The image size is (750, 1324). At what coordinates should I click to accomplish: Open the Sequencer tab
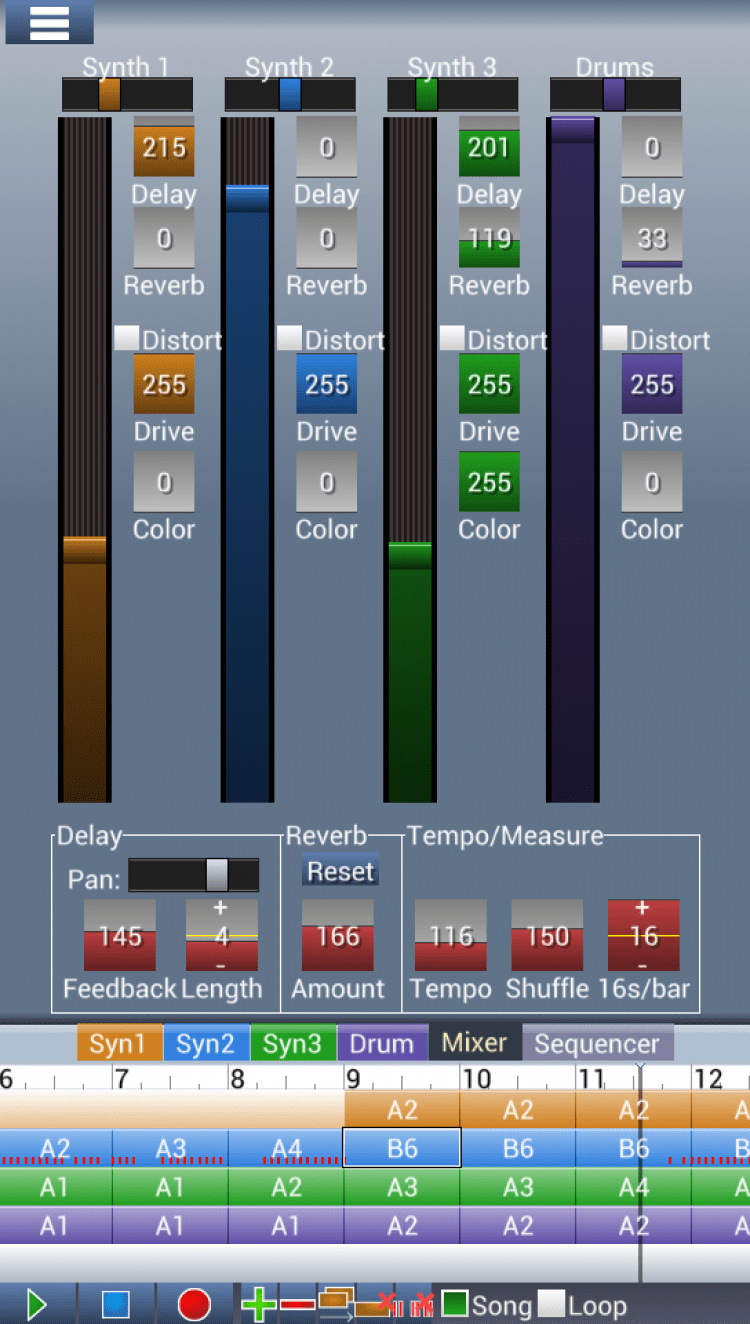(x=597, y=1044)
